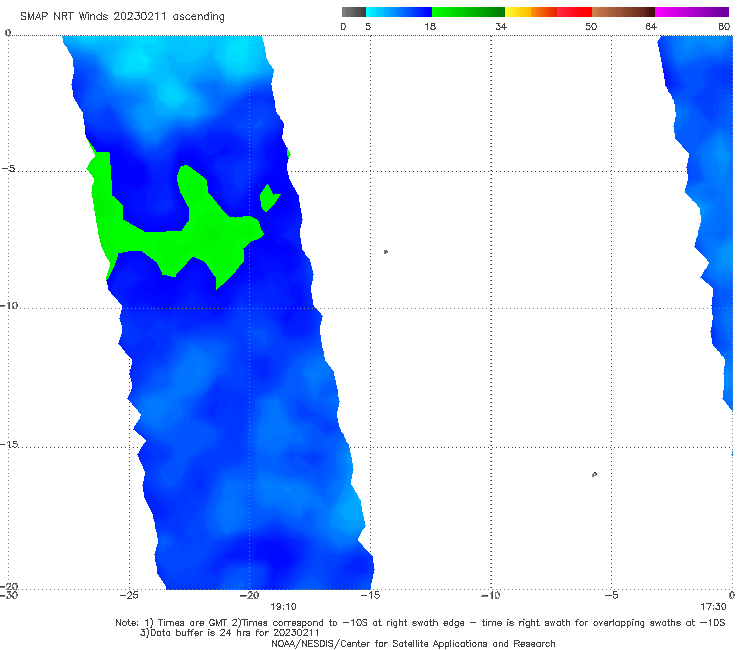Click the colorbar label '64'
This screenshot has height=650, width=740.
[x=651, y=26]
